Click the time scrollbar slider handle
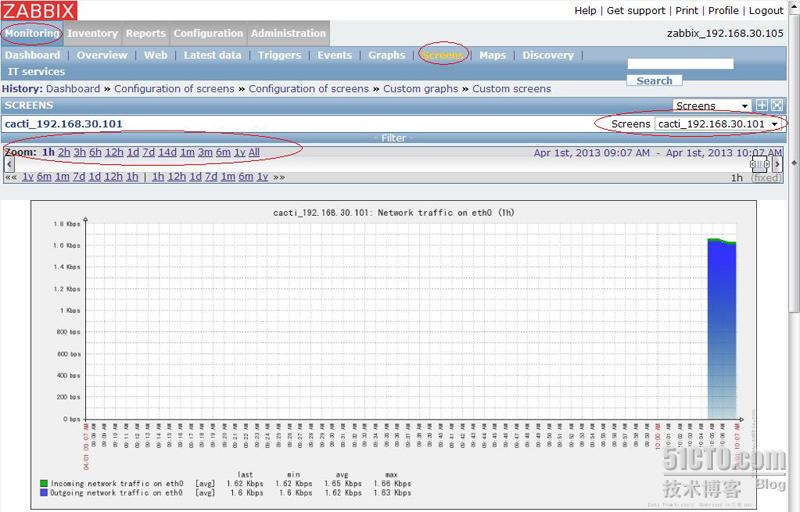The image size is (800, 512). [760, 164]
